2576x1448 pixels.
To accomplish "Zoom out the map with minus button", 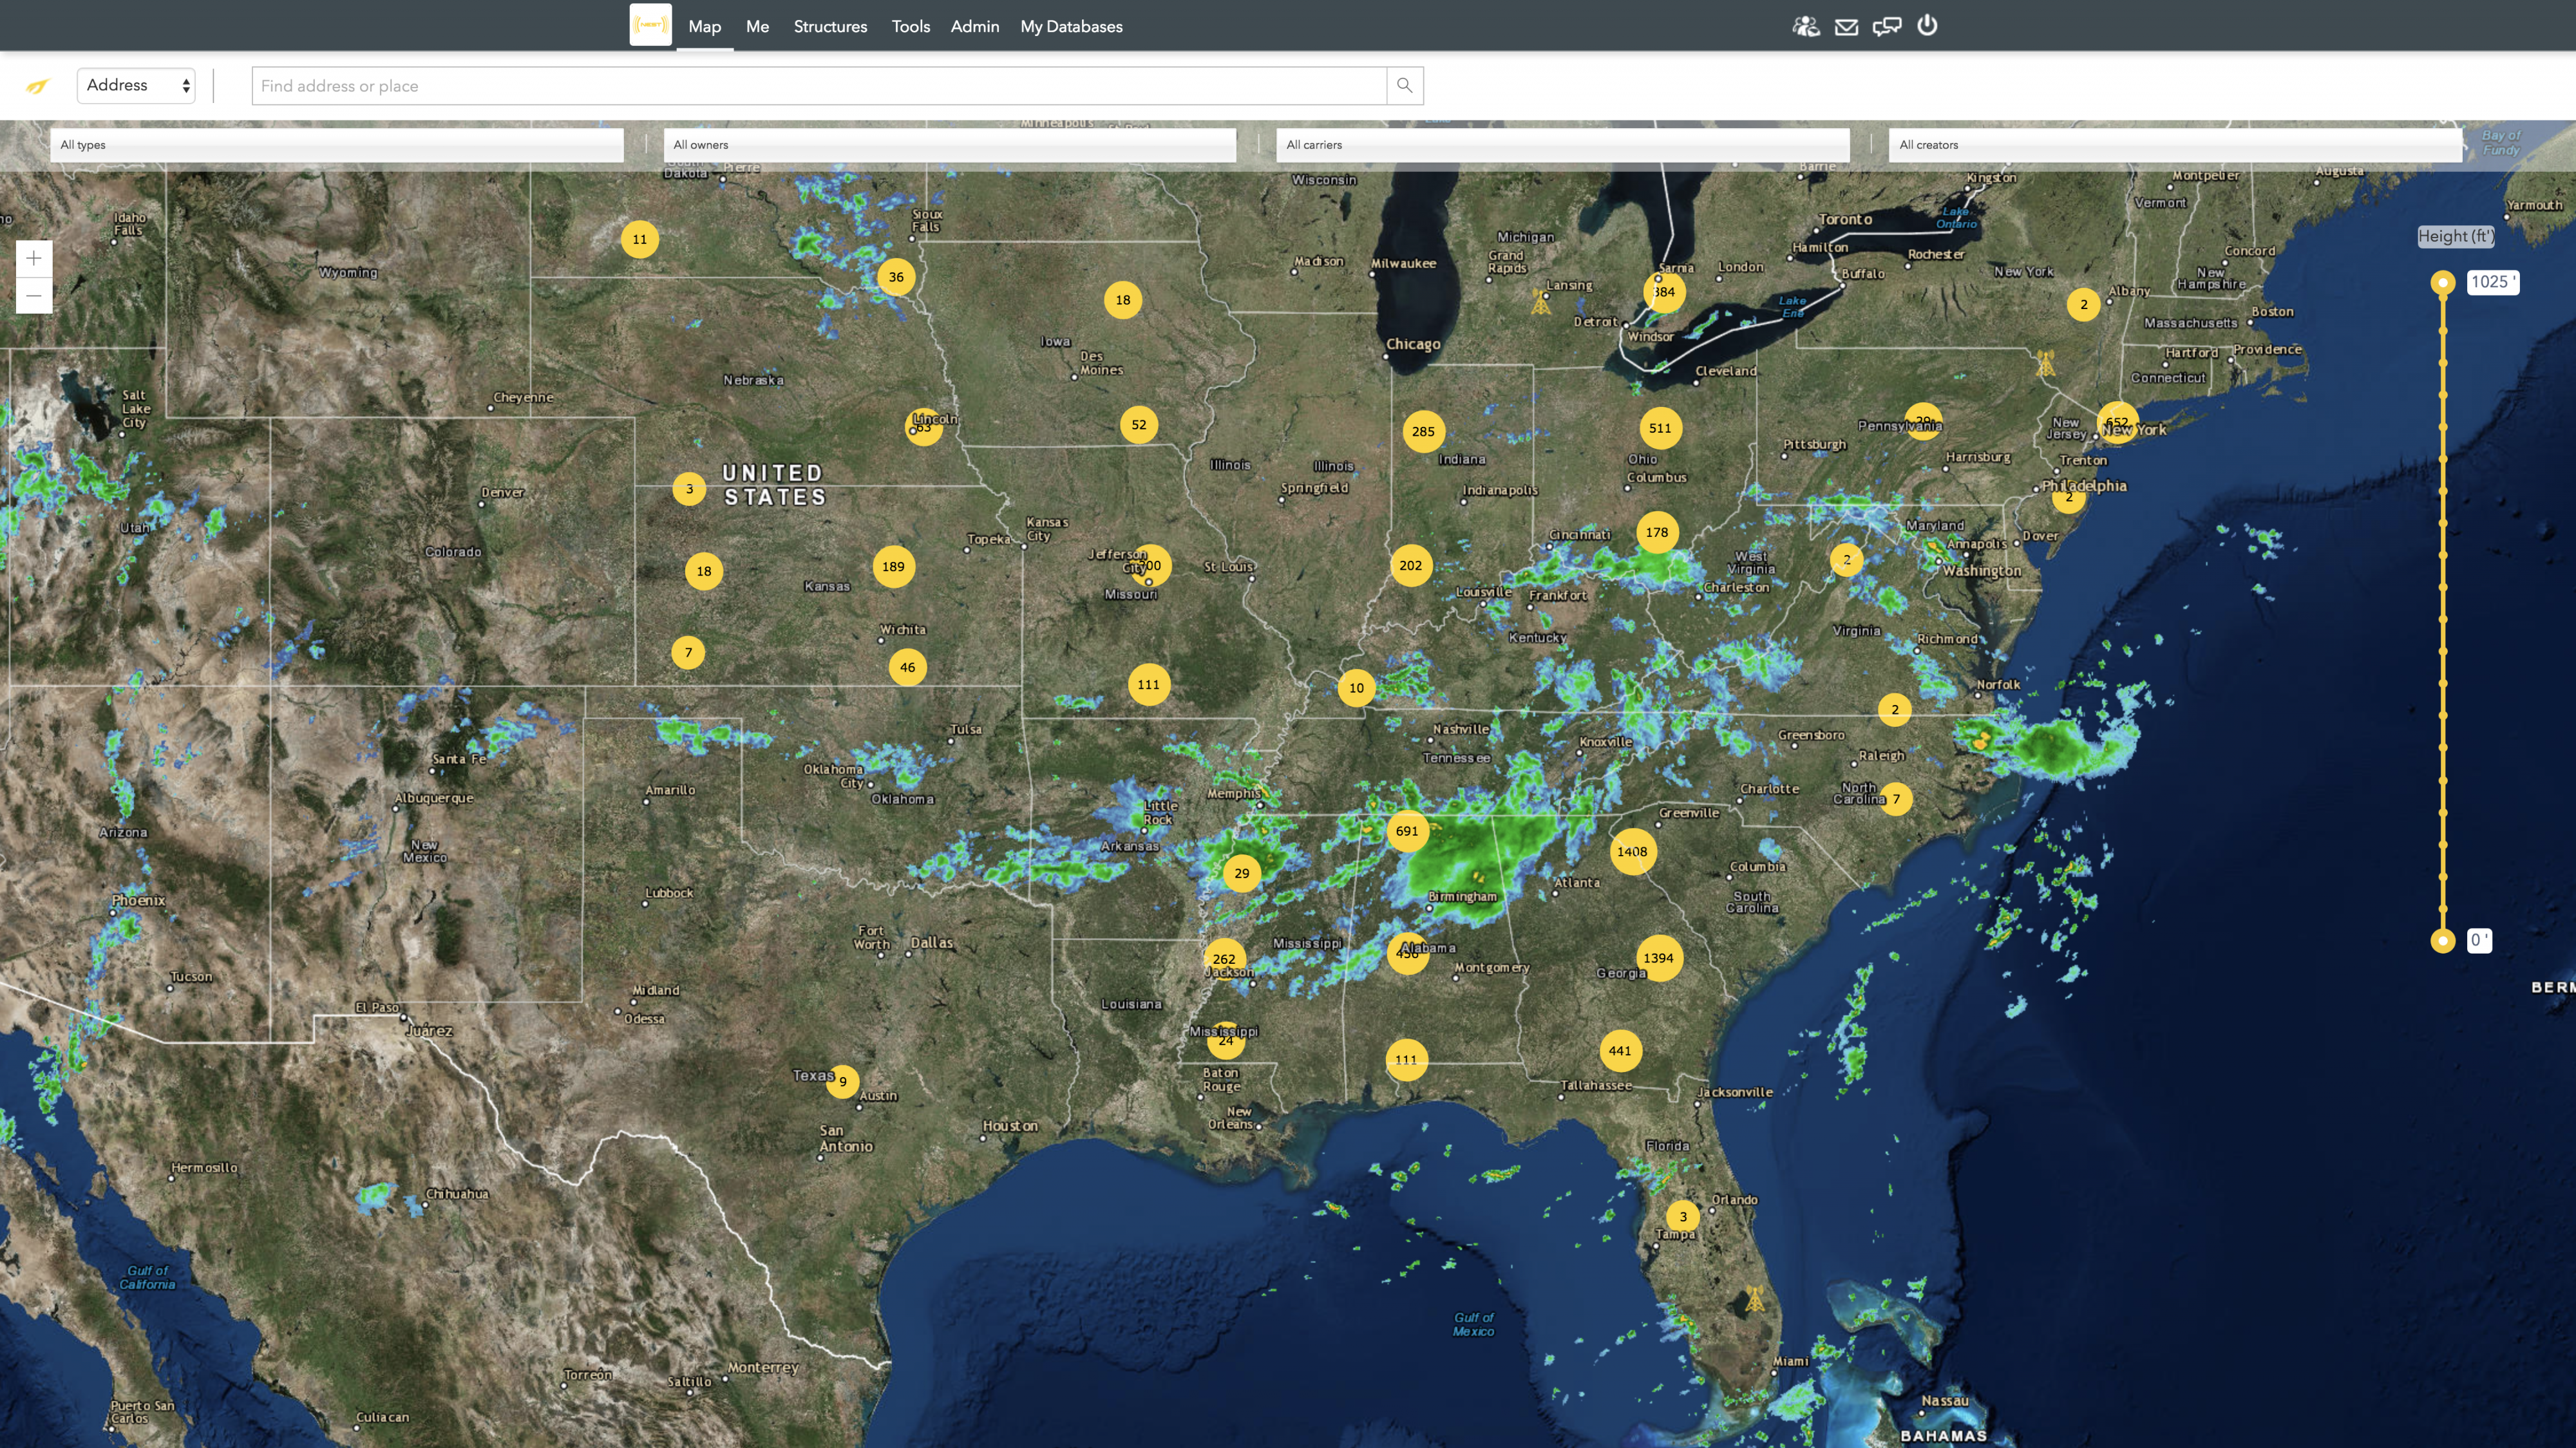I will pos(34,295).
